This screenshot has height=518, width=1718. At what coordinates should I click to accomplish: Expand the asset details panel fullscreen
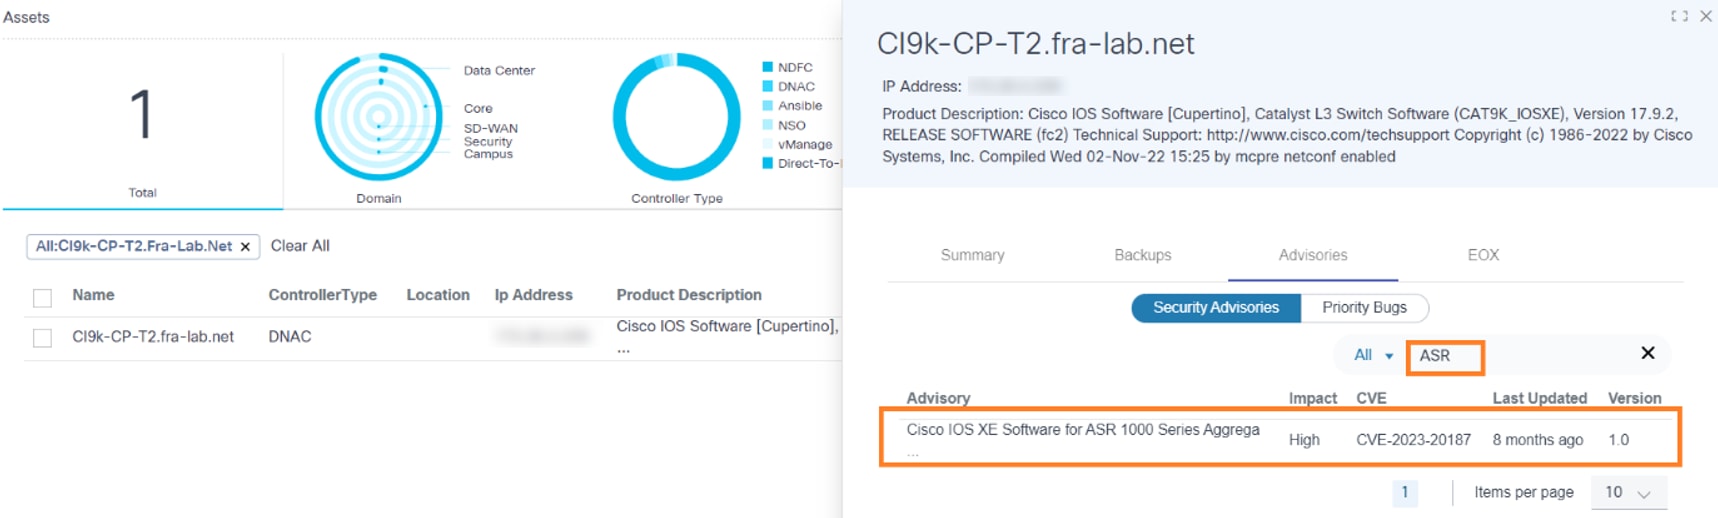[1679, 16]
